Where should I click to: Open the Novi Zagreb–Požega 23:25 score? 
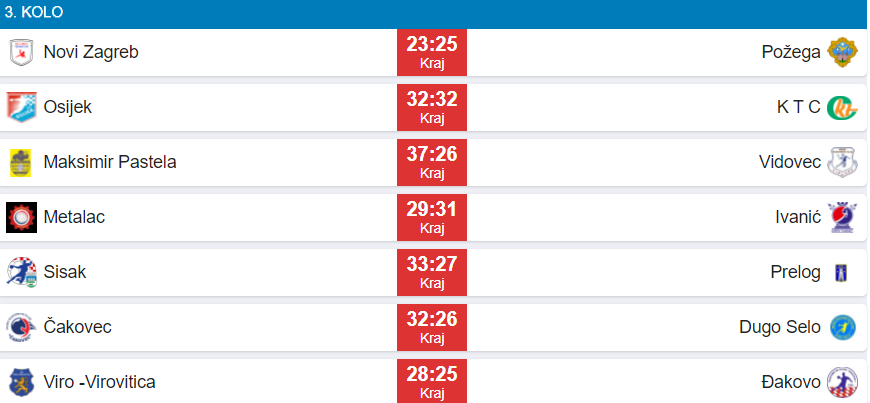click(x=432, y=52)
